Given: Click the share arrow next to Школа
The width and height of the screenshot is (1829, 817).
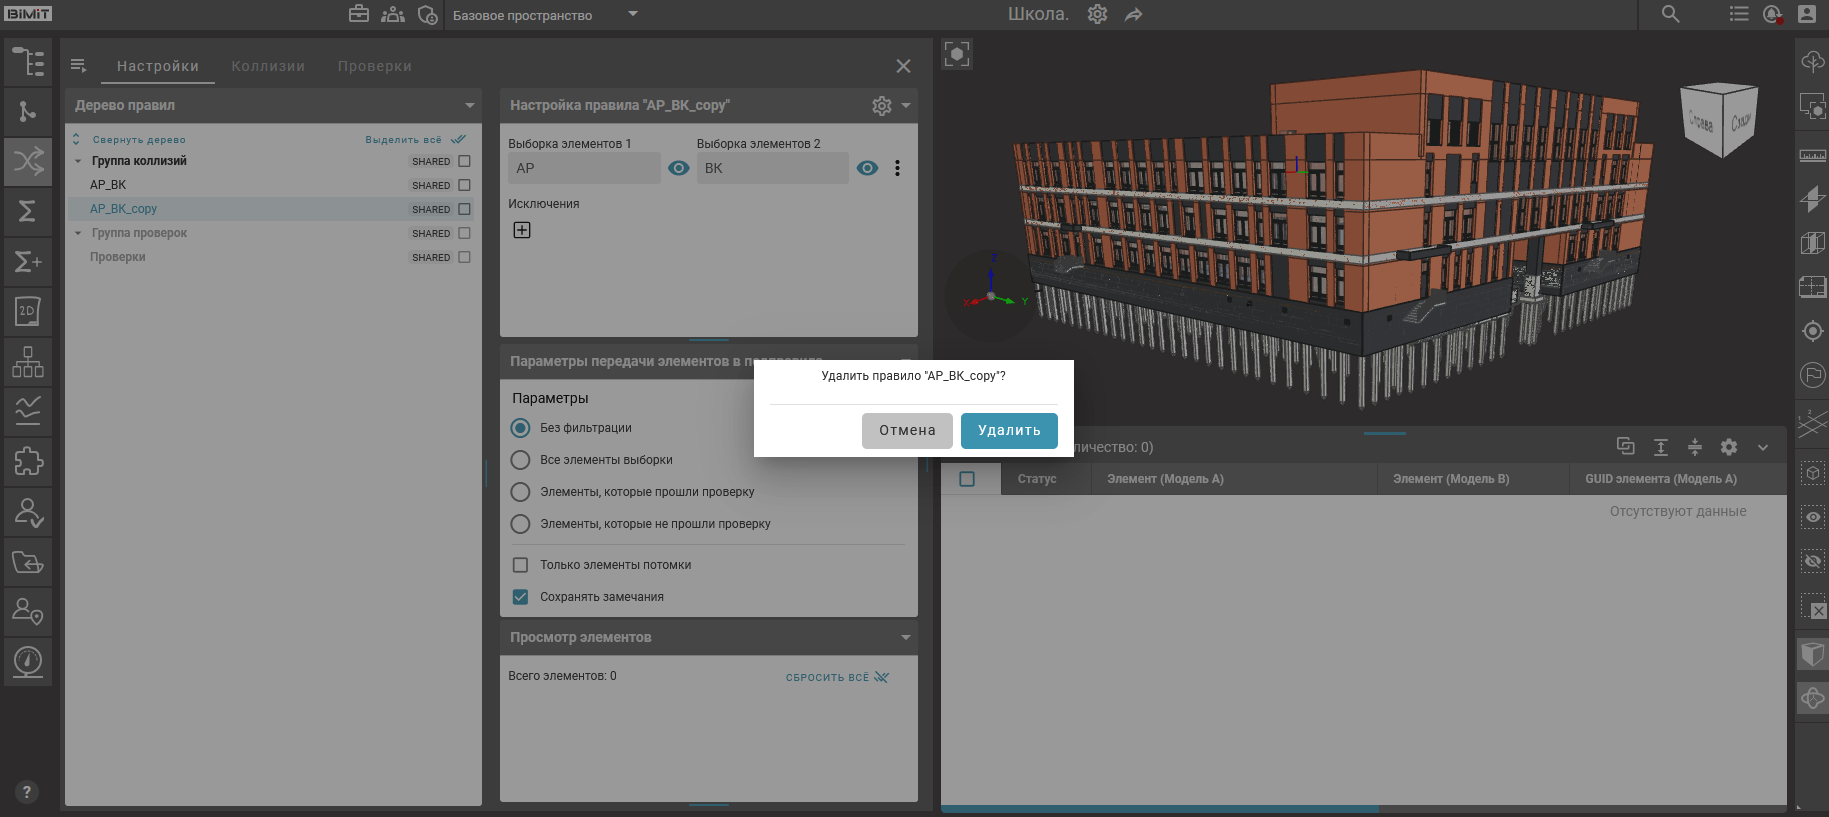Looking at the screenshot, I should point(1133,15).
